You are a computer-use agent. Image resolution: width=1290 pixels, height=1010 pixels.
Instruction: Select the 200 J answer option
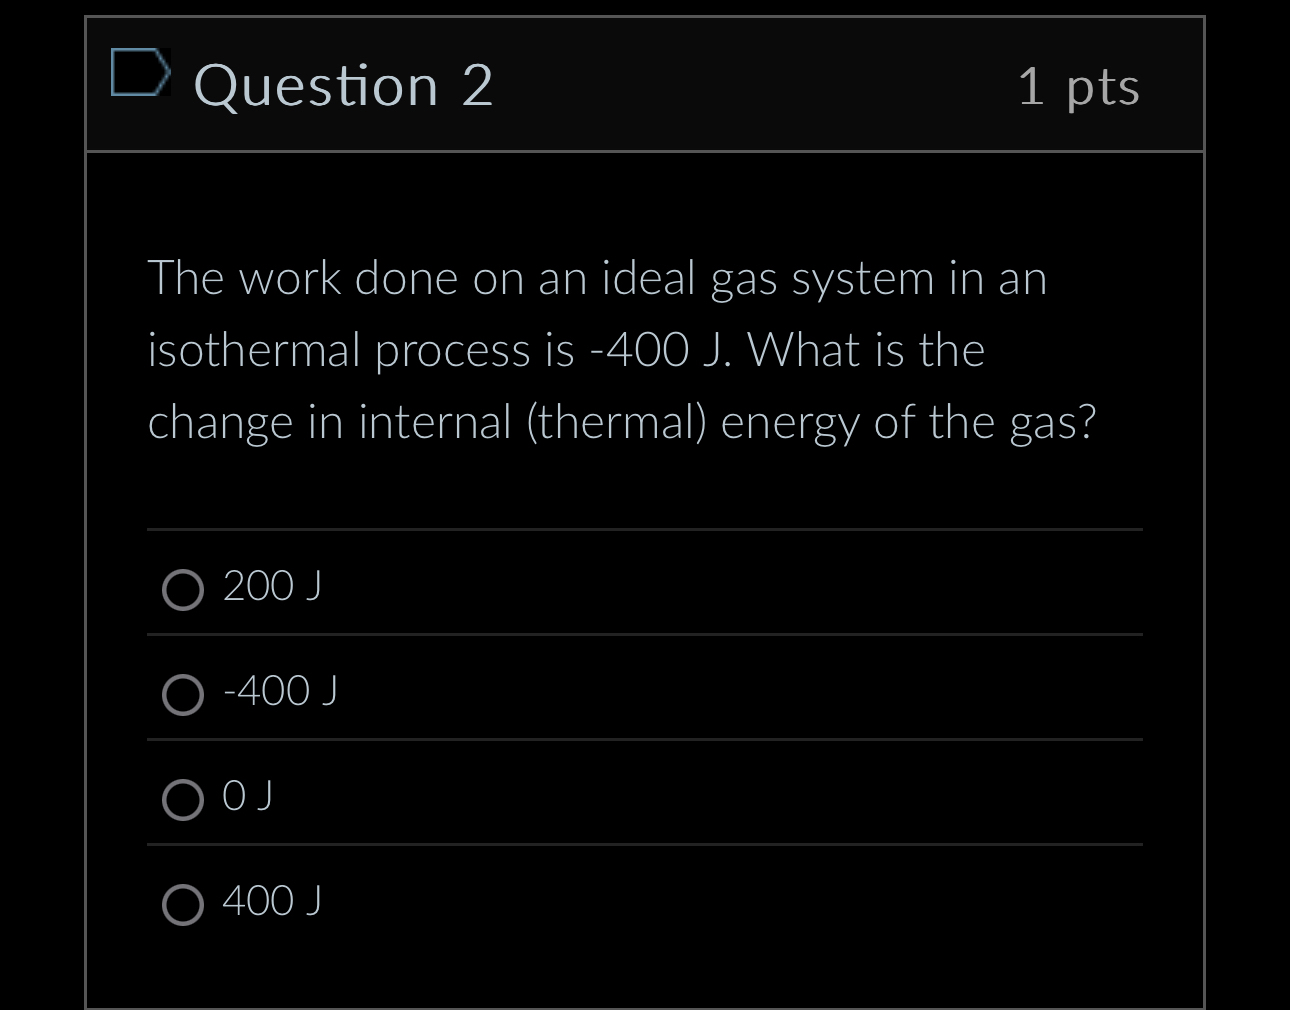click(182, 590)
